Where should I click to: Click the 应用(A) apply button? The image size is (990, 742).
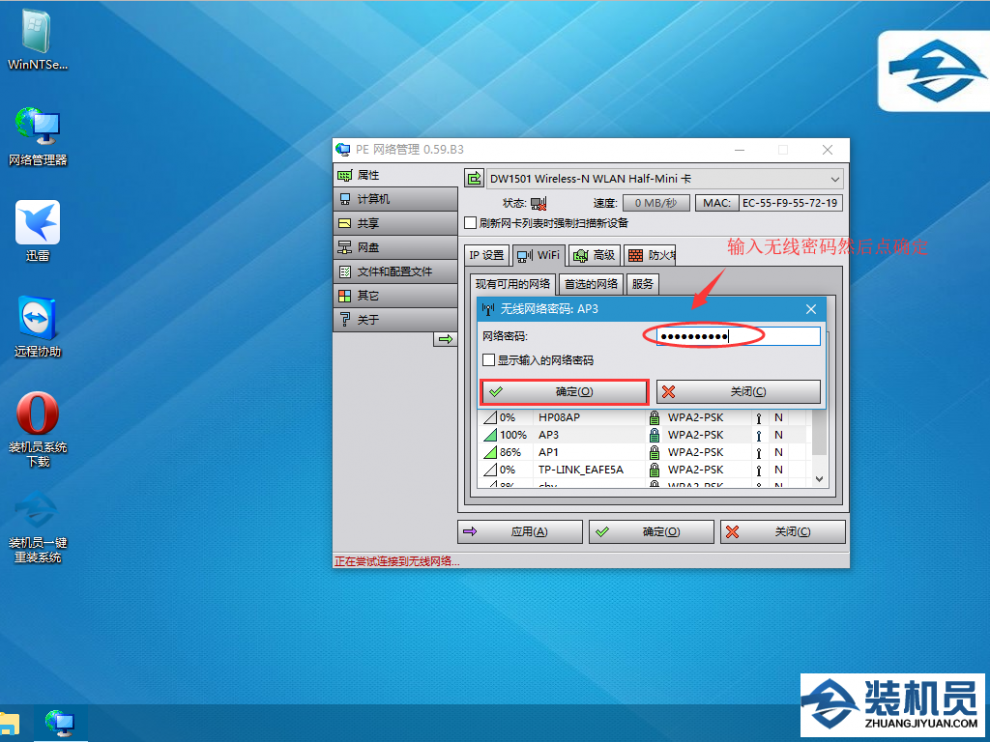[520, 532]
